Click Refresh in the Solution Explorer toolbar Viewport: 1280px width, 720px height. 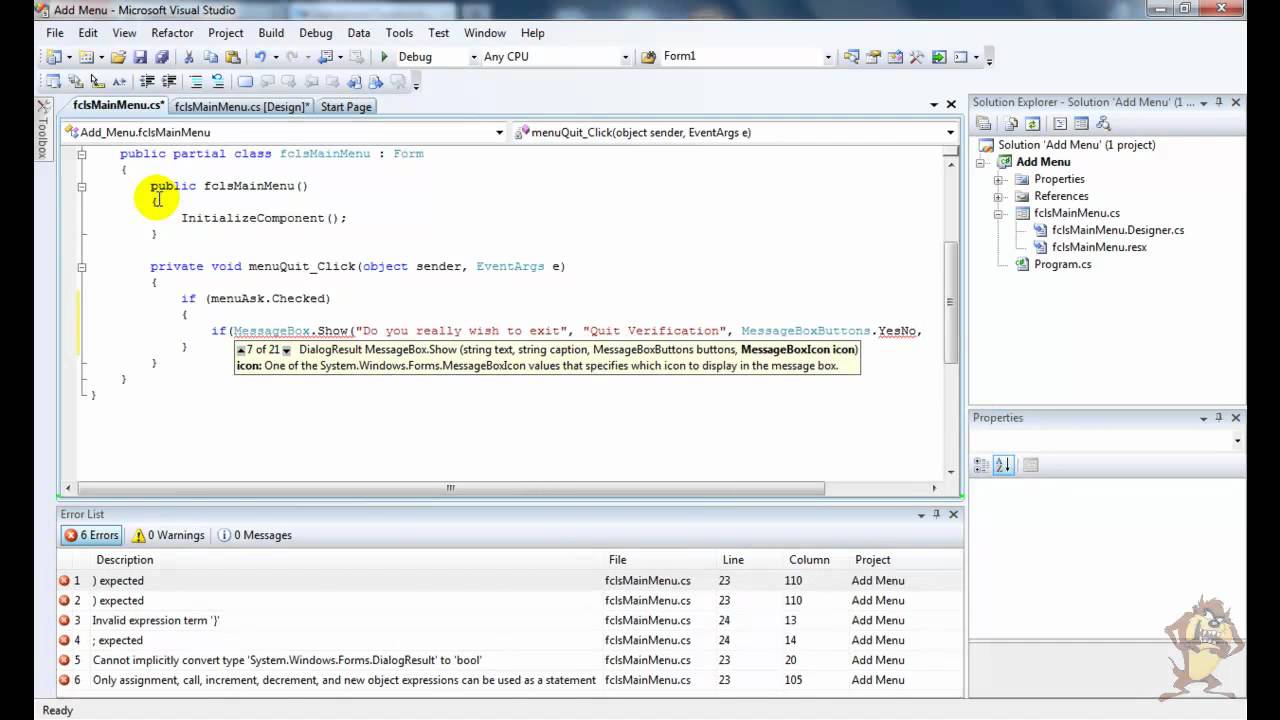point(1032,124)
